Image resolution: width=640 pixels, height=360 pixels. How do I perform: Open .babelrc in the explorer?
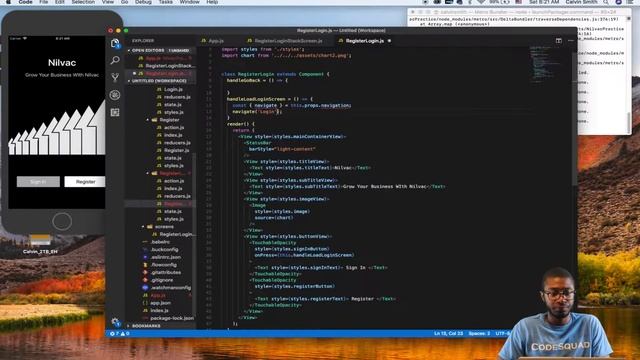click(x=160, y=242)
